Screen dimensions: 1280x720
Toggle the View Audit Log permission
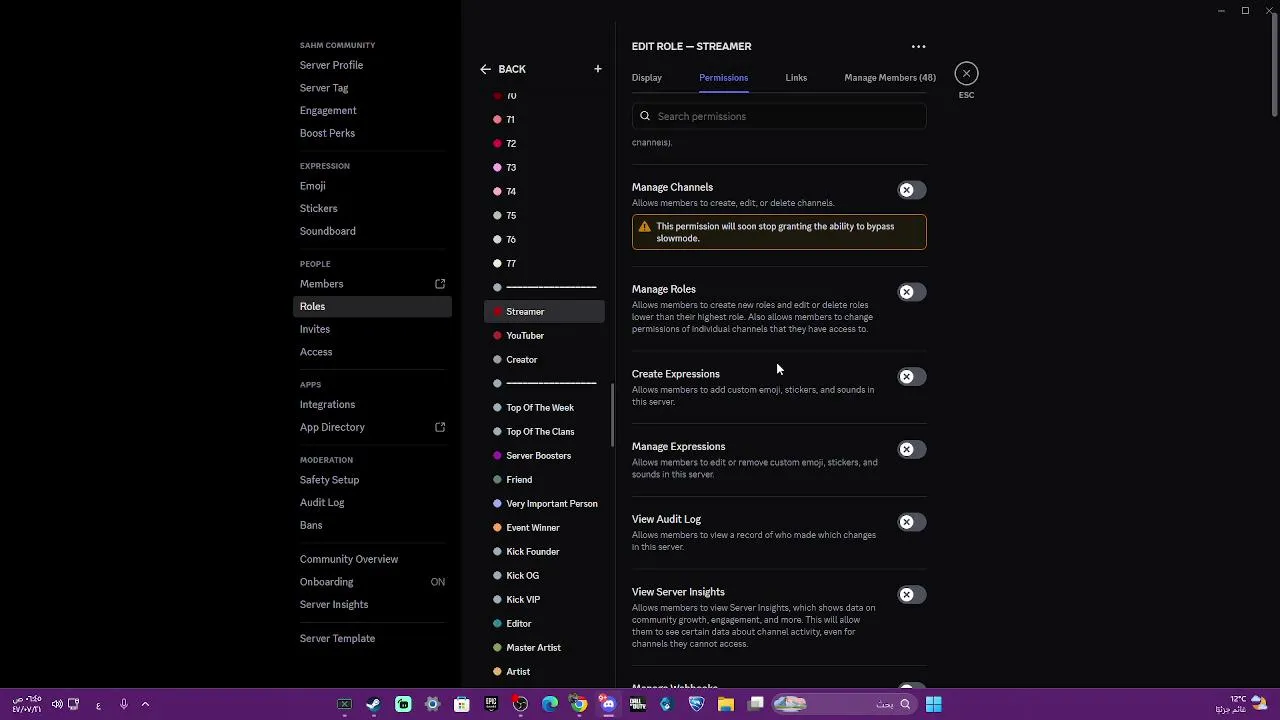pyautogui.click(x=911, y=522)
